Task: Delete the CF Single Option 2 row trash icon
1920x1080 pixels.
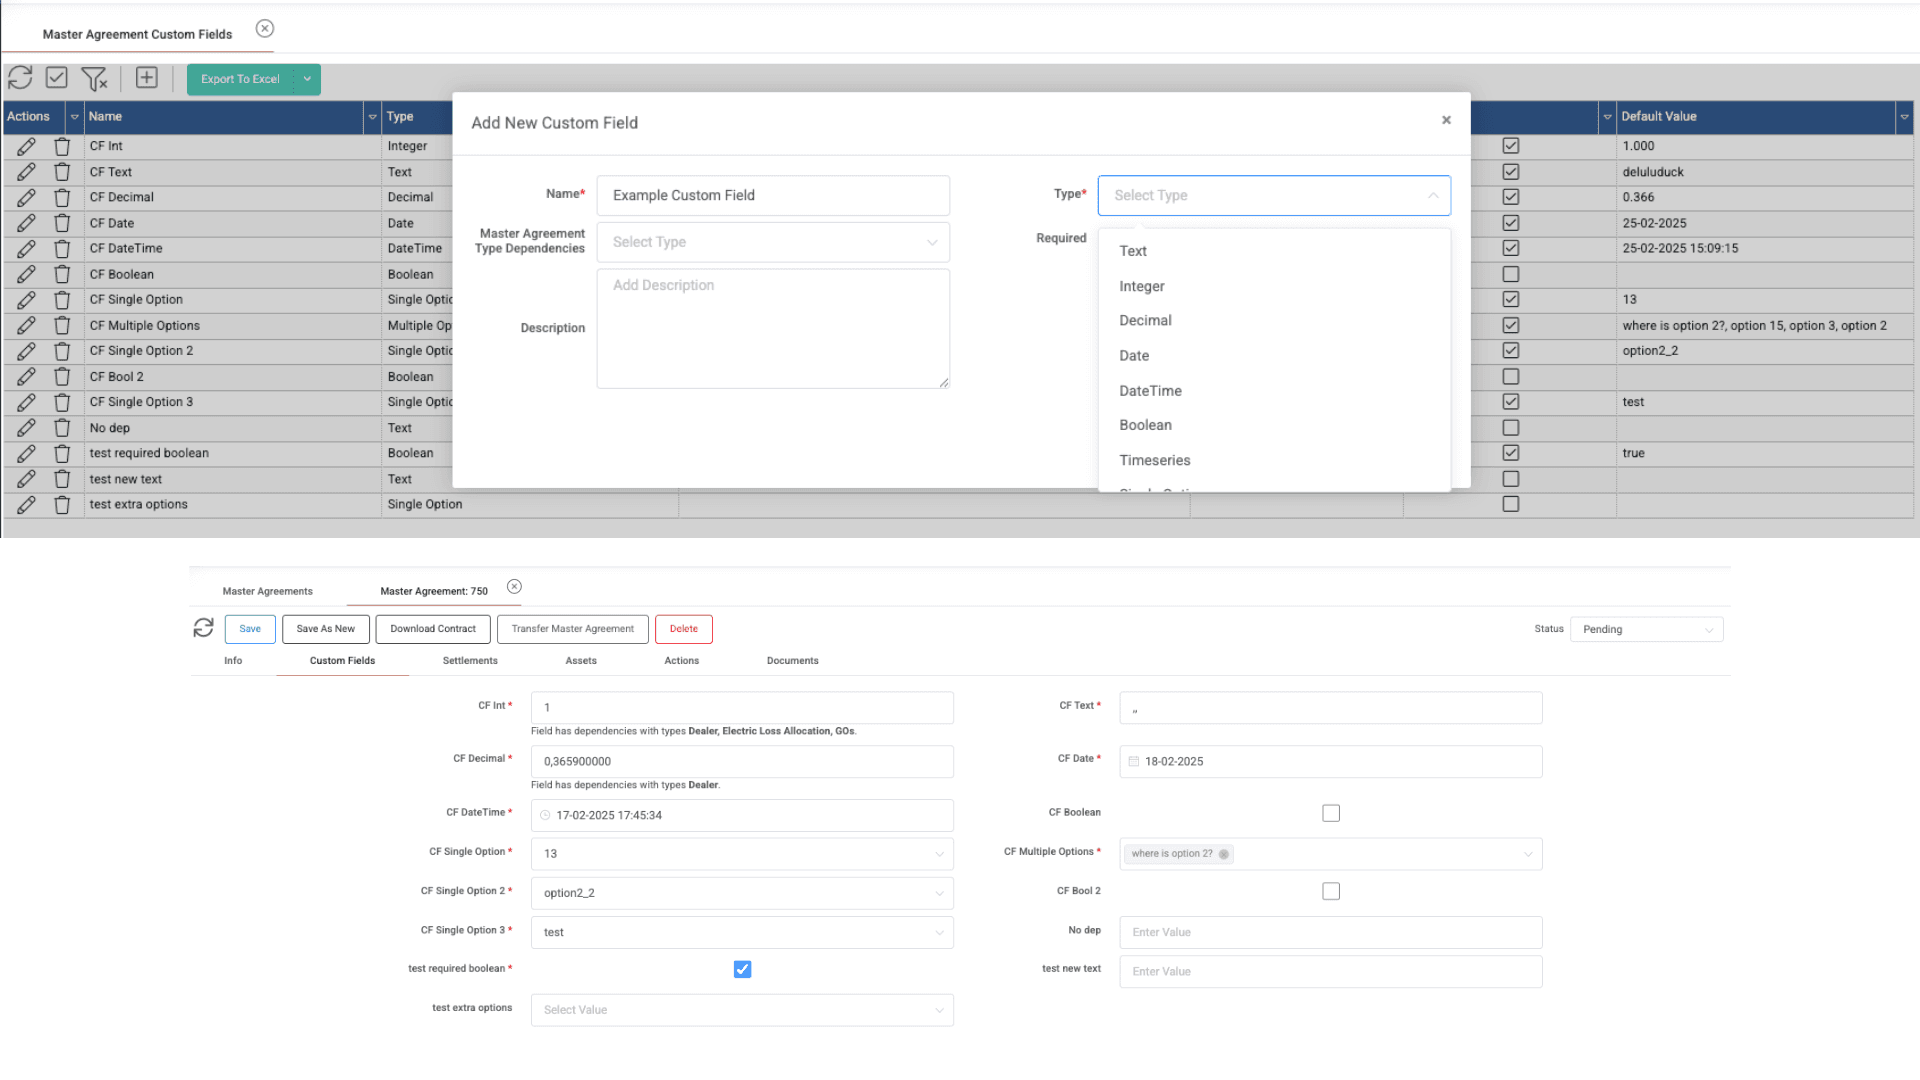Action: point(62,351)
